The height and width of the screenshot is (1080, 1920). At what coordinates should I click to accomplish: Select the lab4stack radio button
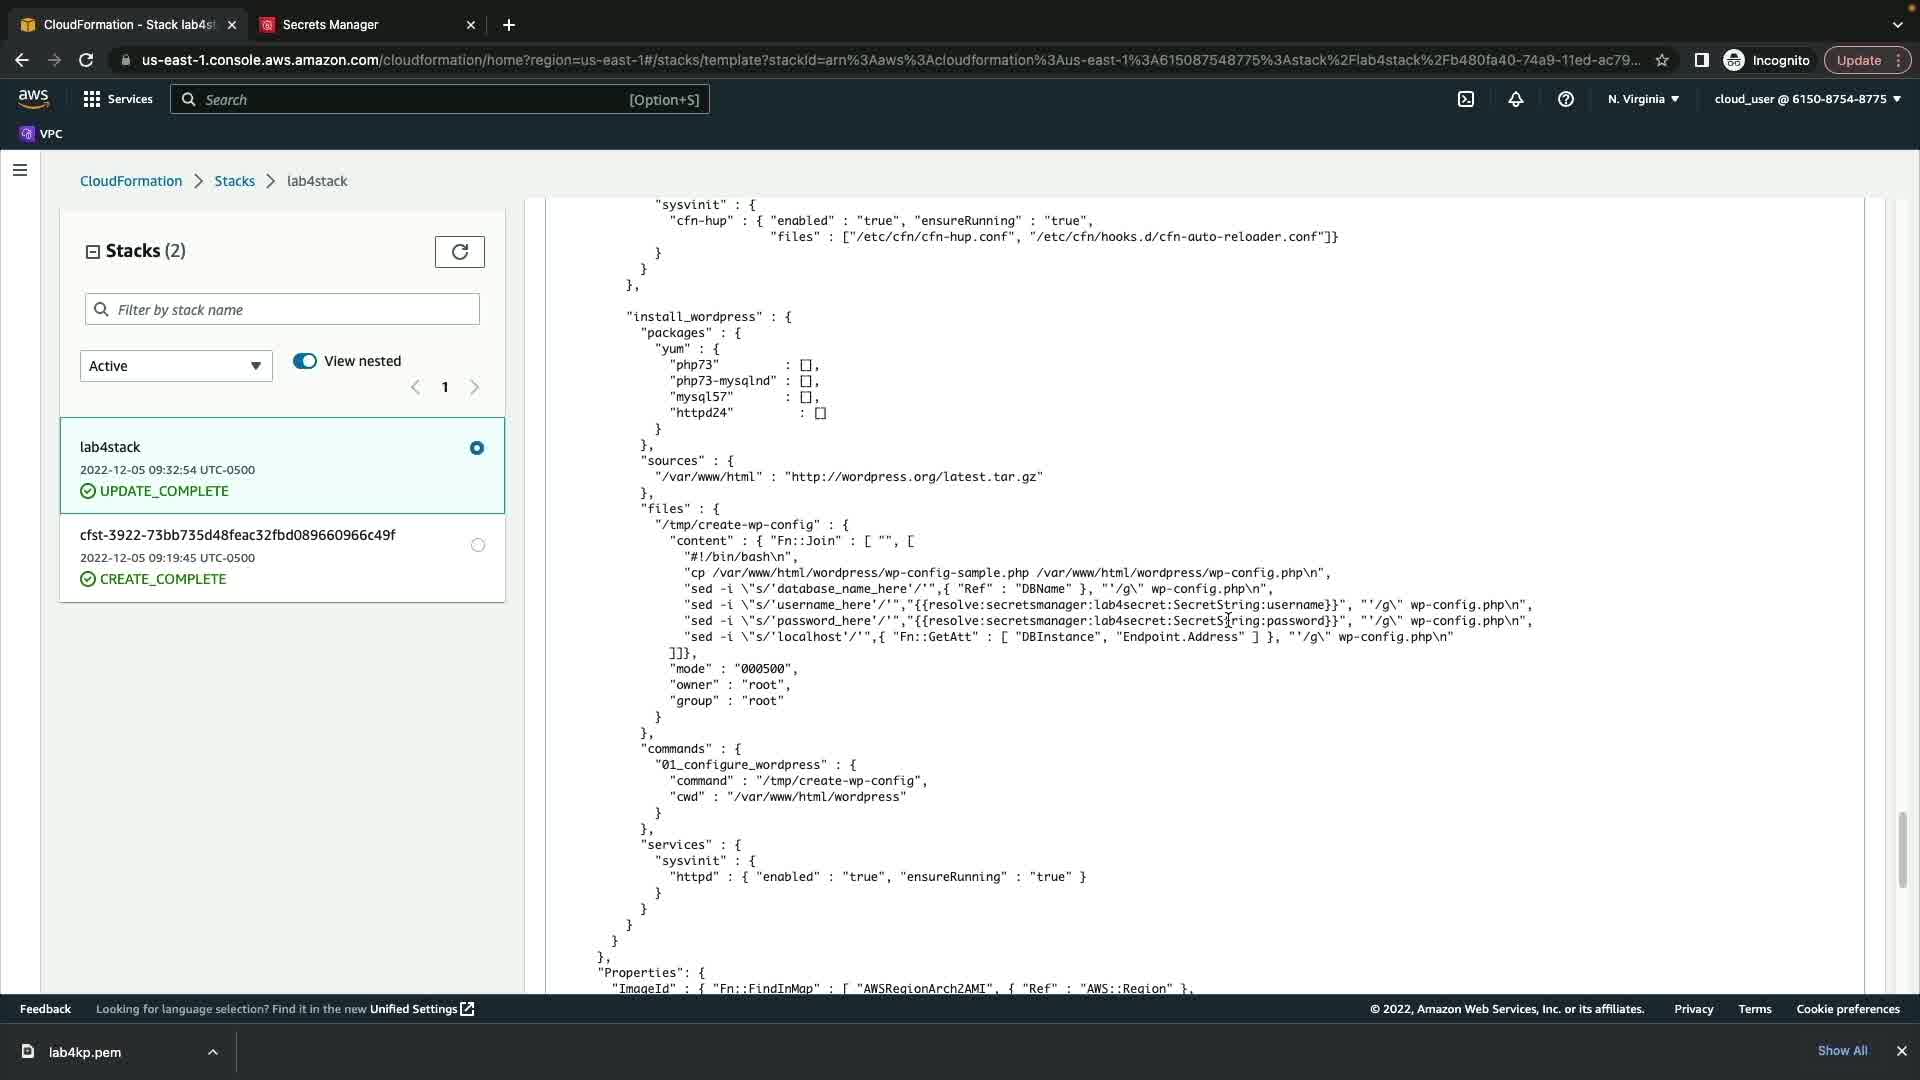point(477,448)
